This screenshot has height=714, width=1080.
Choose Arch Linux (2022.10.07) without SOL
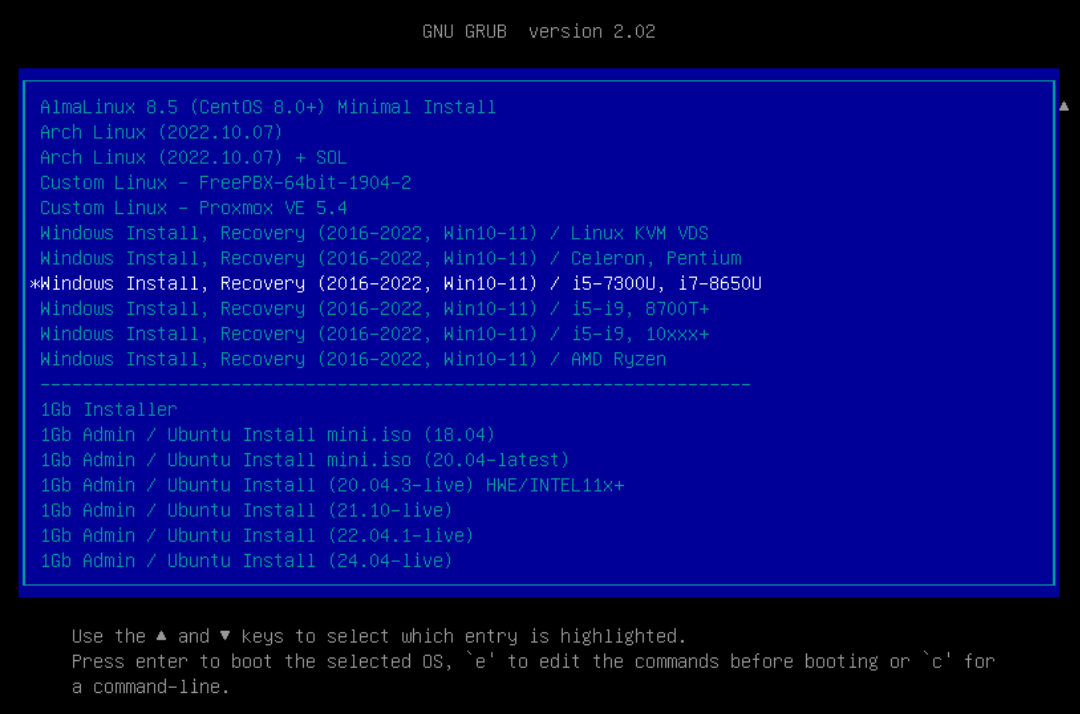point(161,132)
